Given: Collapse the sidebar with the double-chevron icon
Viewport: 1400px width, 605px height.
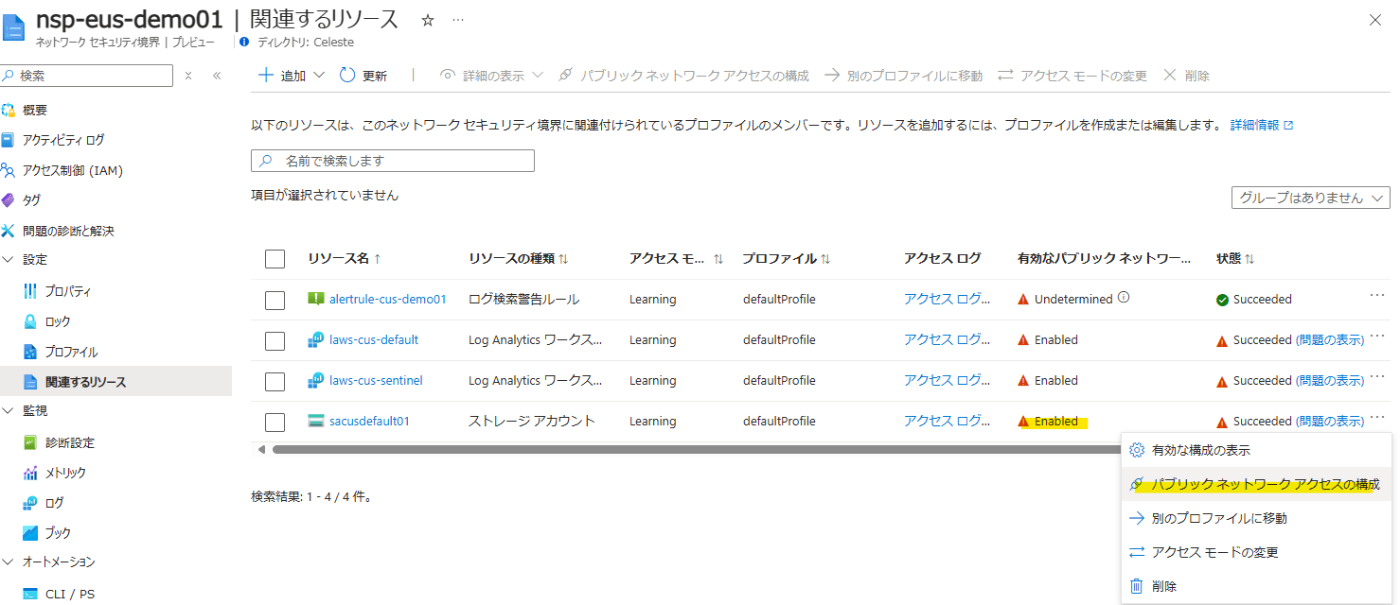Looking at the screenshot, I should [x=216, y=75].
